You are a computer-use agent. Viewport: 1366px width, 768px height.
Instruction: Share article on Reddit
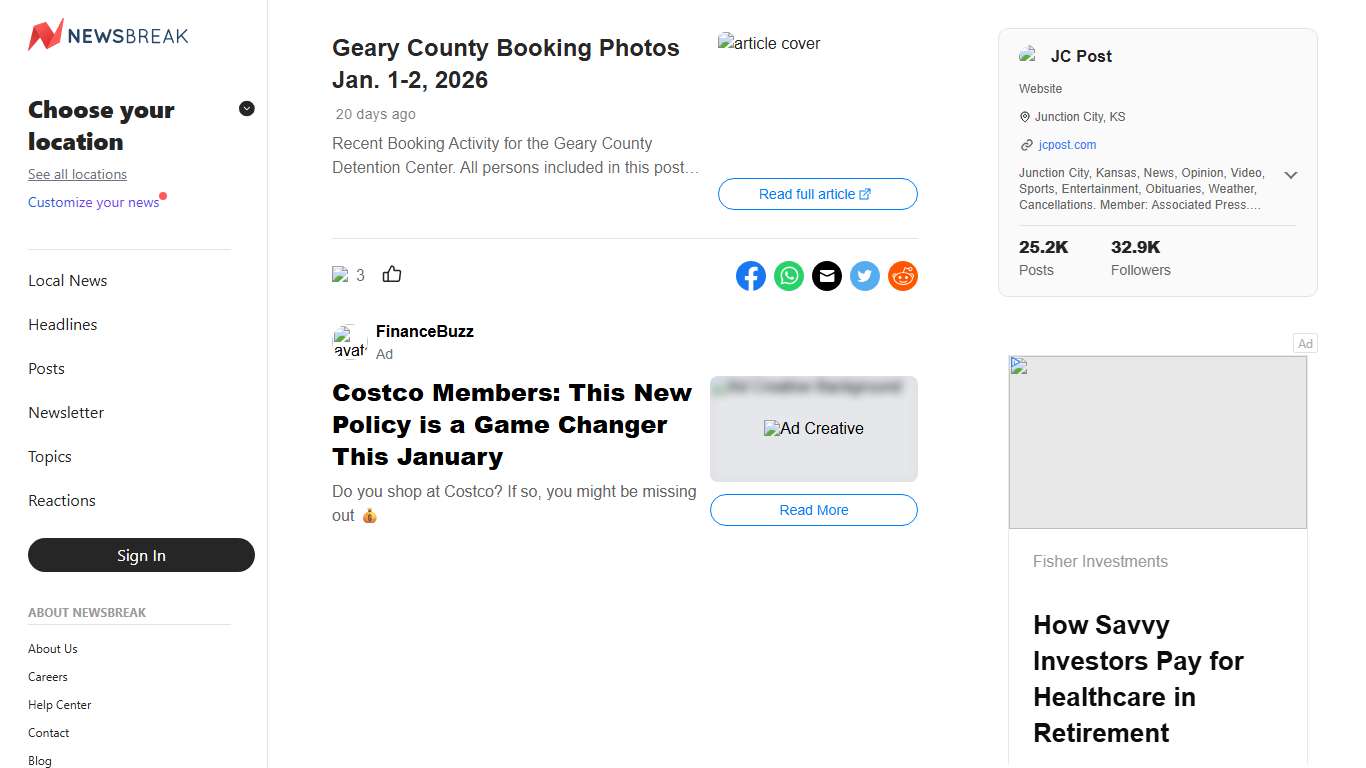[903, 276]
